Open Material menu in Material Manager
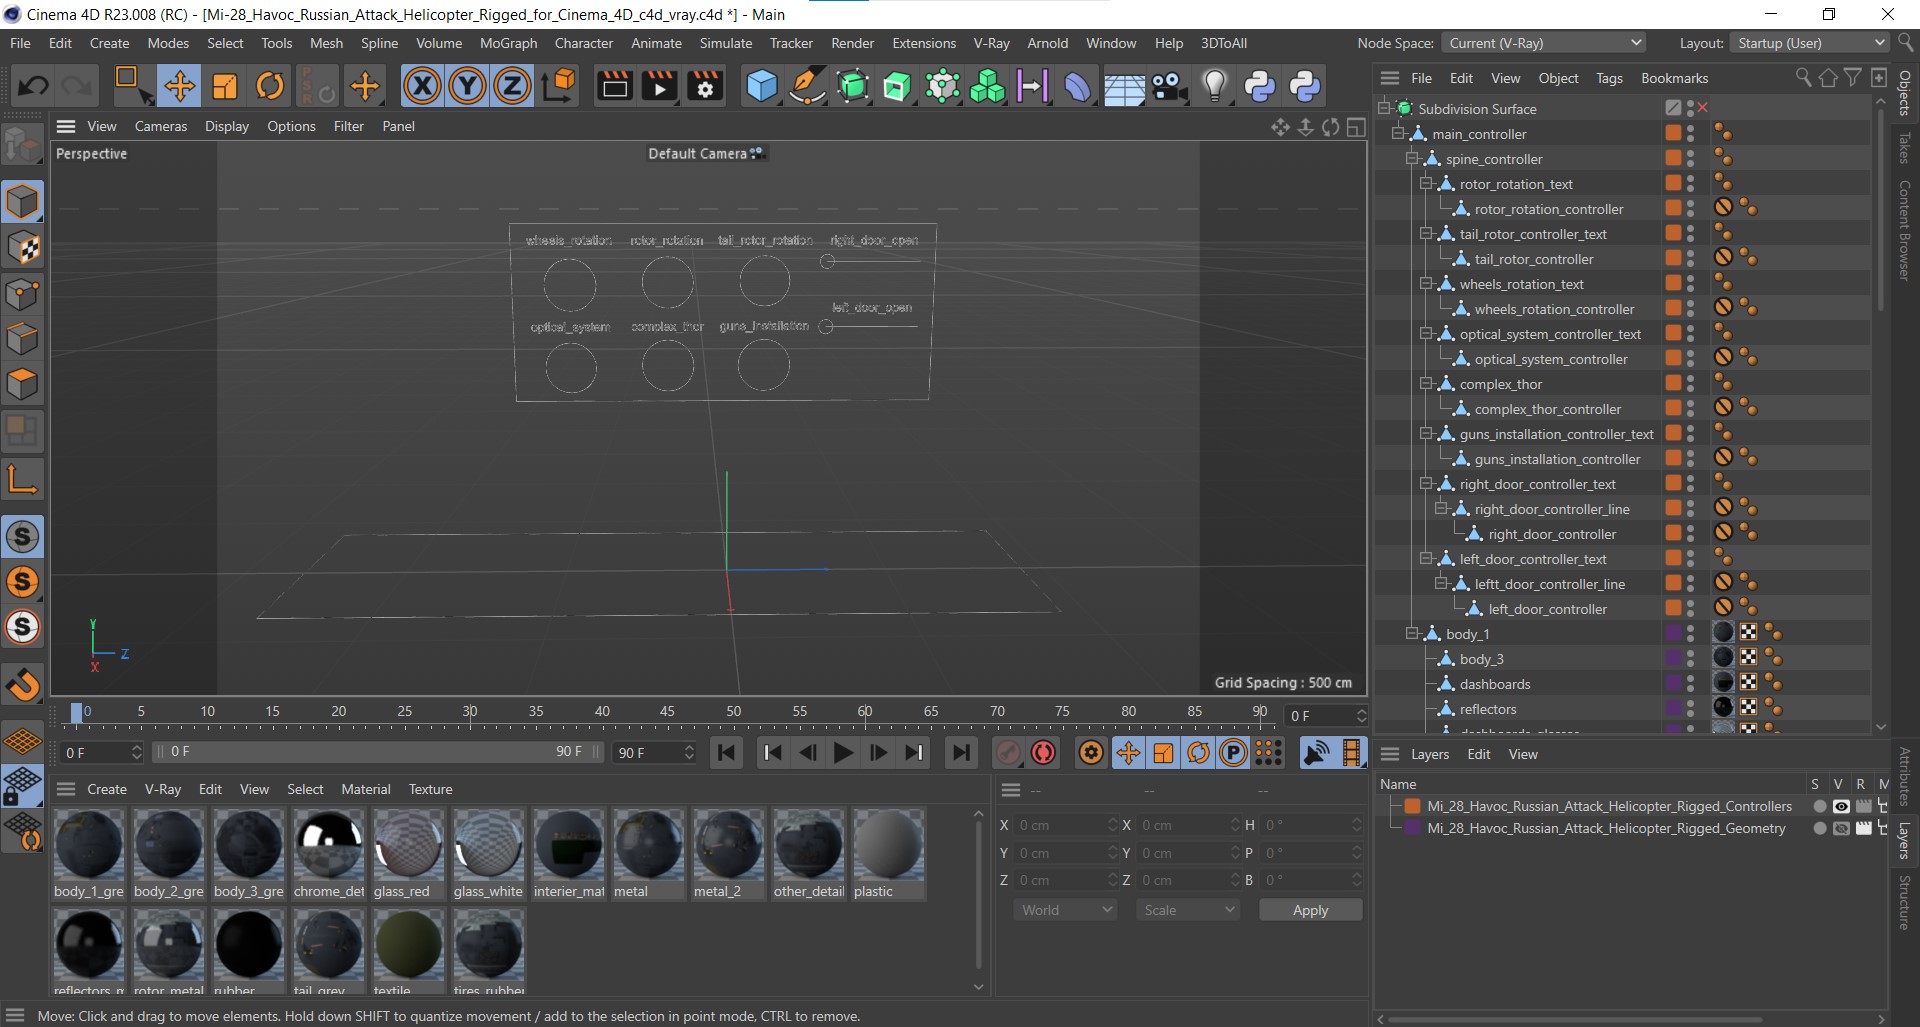This screenshot has height=1027, width=1920. click(x=366, y=789)
